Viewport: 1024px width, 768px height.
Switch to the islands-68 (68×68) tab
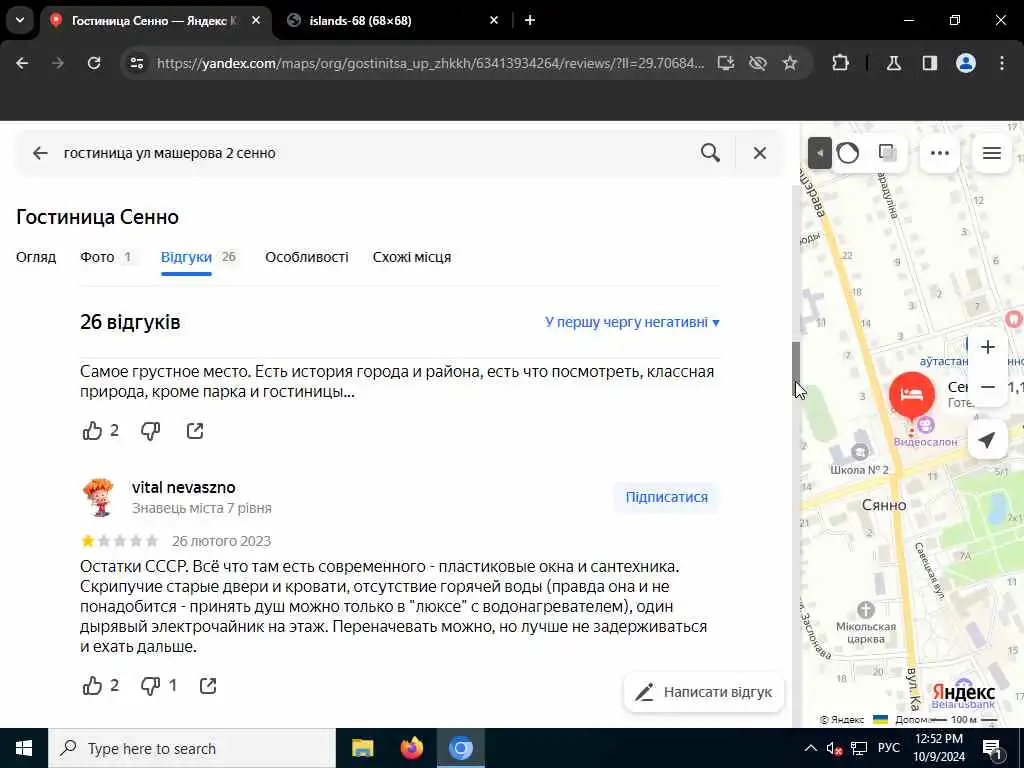[360, 21]
